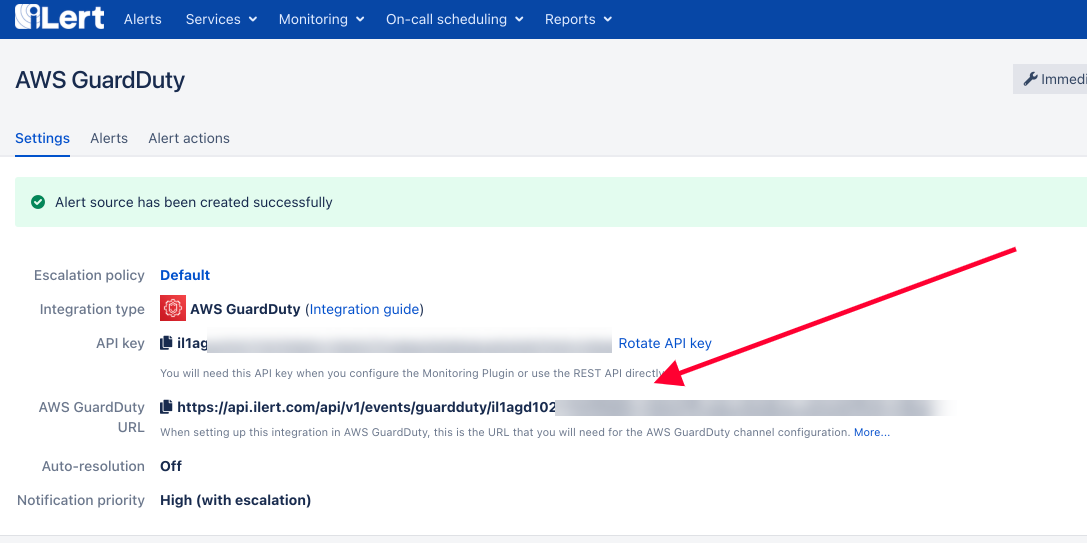This screenshot has width=1087, height=543.
Task: Click the iLert logo
Action: pos(60,17)
